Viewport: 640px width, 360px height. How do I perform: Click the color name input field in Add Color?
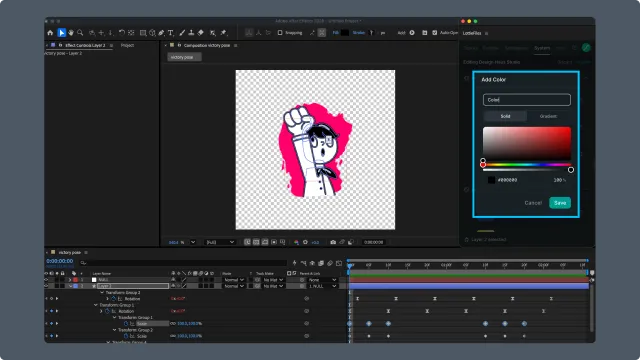click(x=527, y=100)
